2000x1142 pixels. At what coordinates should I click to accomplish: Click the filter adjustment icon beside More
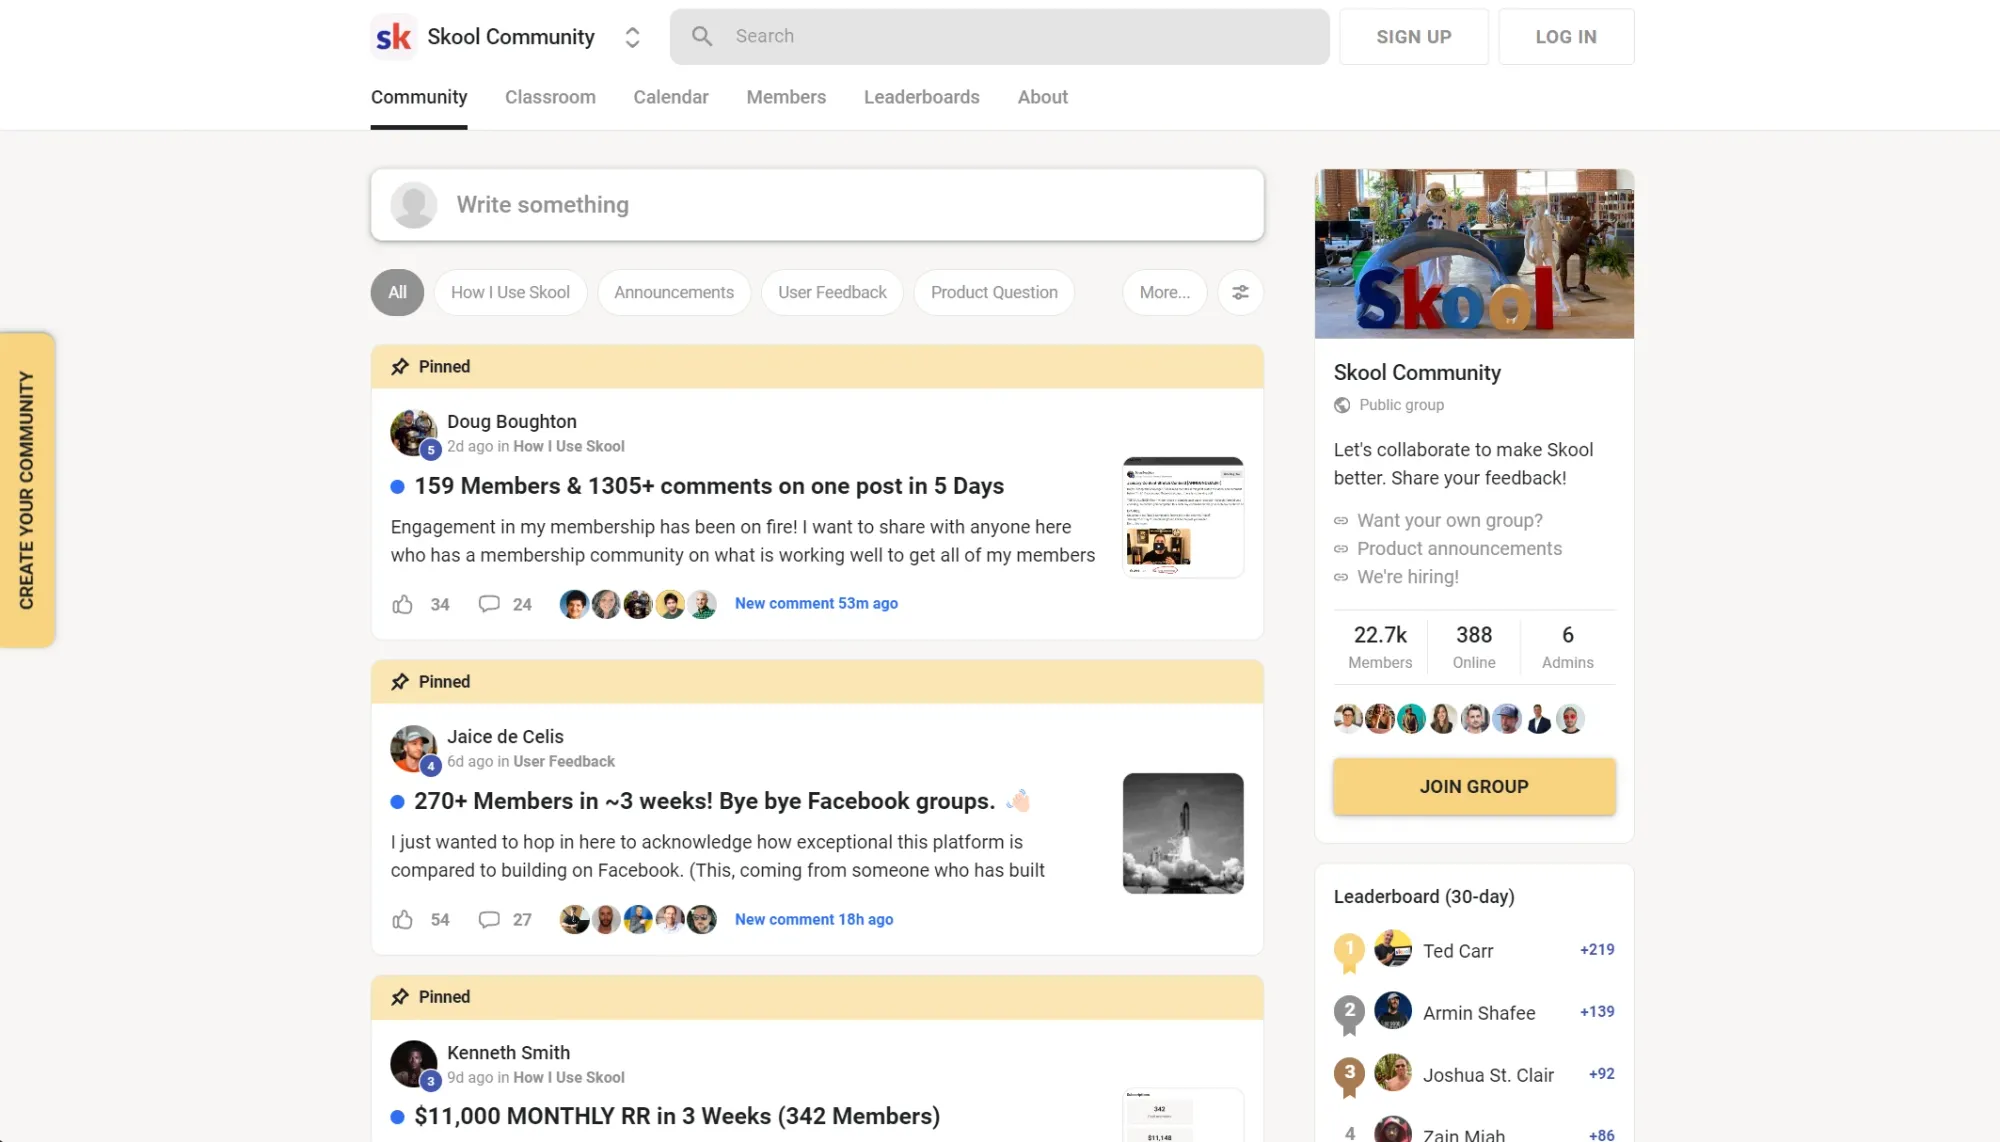click(x=1240, y=292)
